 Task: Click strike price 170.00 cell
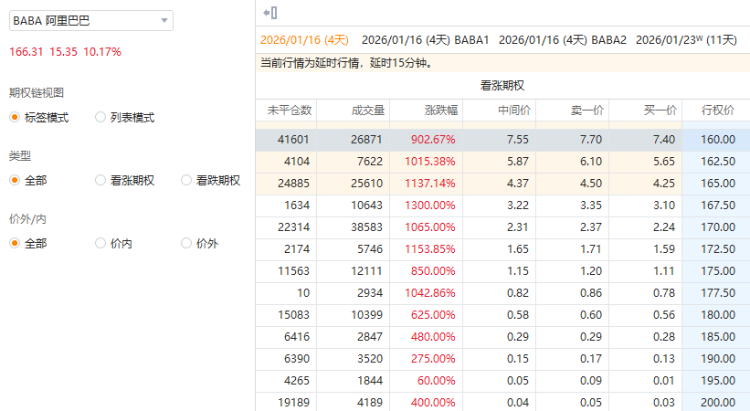click(x=716, y=227)
